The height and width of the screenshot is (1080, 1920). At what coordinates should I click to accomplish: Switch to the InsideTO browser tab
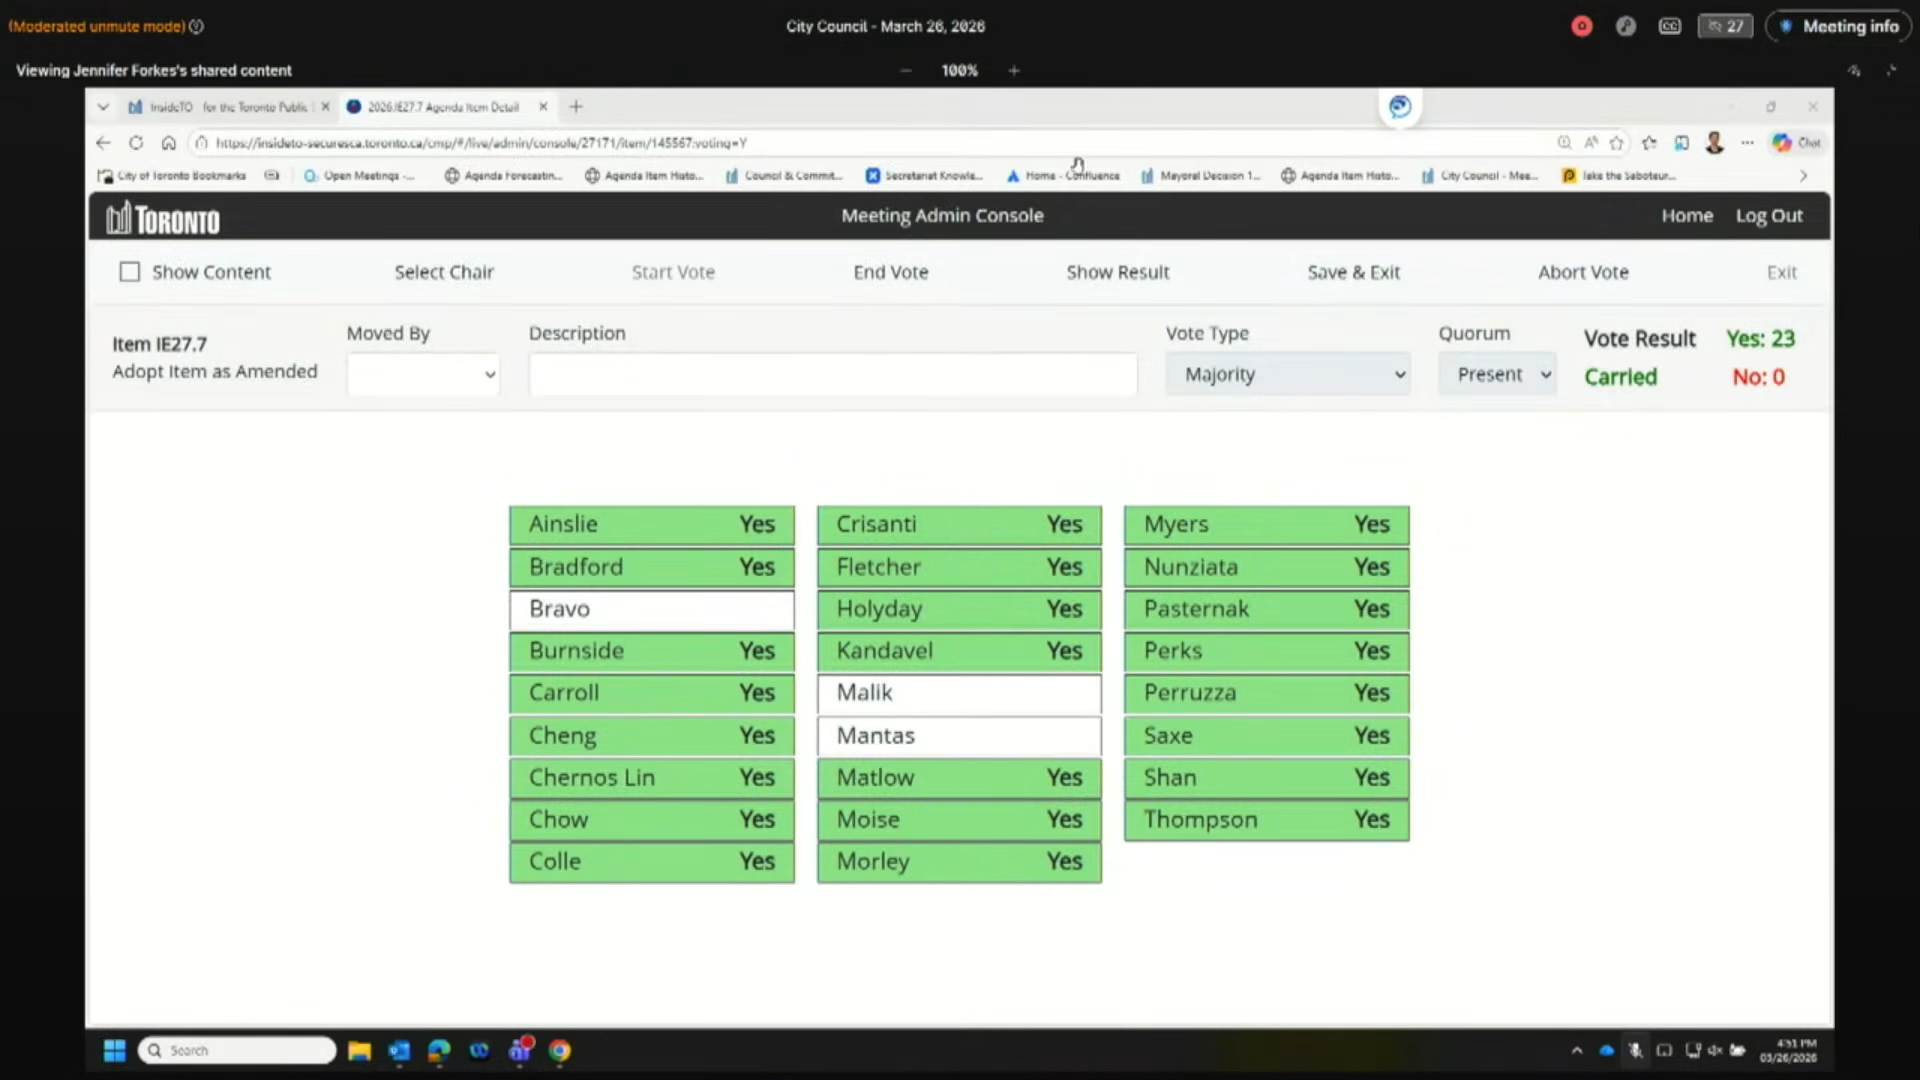(226, 107)
